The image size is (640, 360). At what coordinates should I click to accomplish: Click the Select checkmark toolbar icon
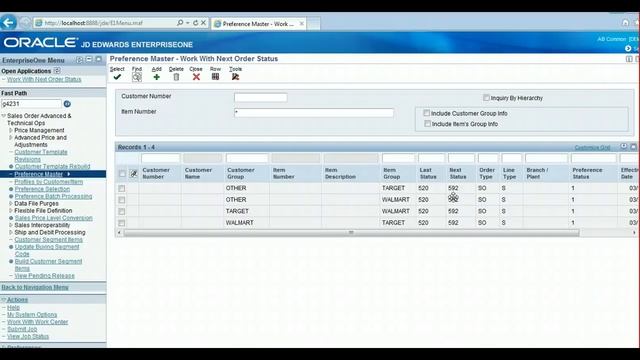(x=117, y=77)
